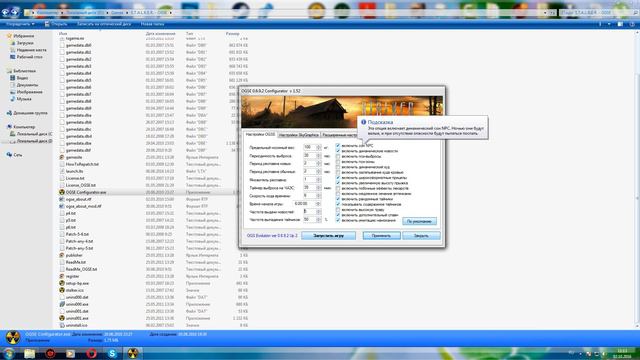Image resolution: width=640 pixels, height=360 pixels.
Task: Open Explorer help question-mark icon
Action: coord(632,24)
